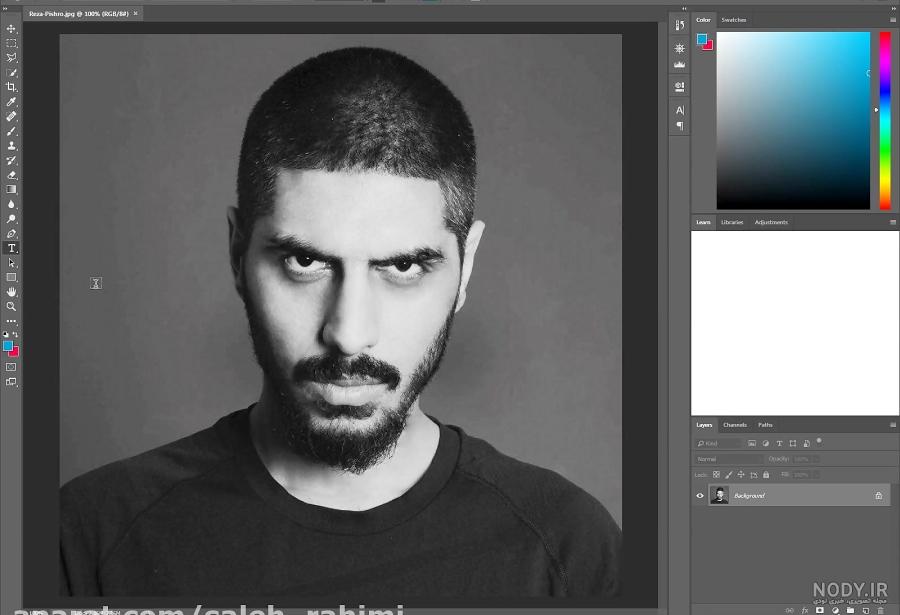
Task: Open the layer Kind filter dropdown
Action: point(717,443)
